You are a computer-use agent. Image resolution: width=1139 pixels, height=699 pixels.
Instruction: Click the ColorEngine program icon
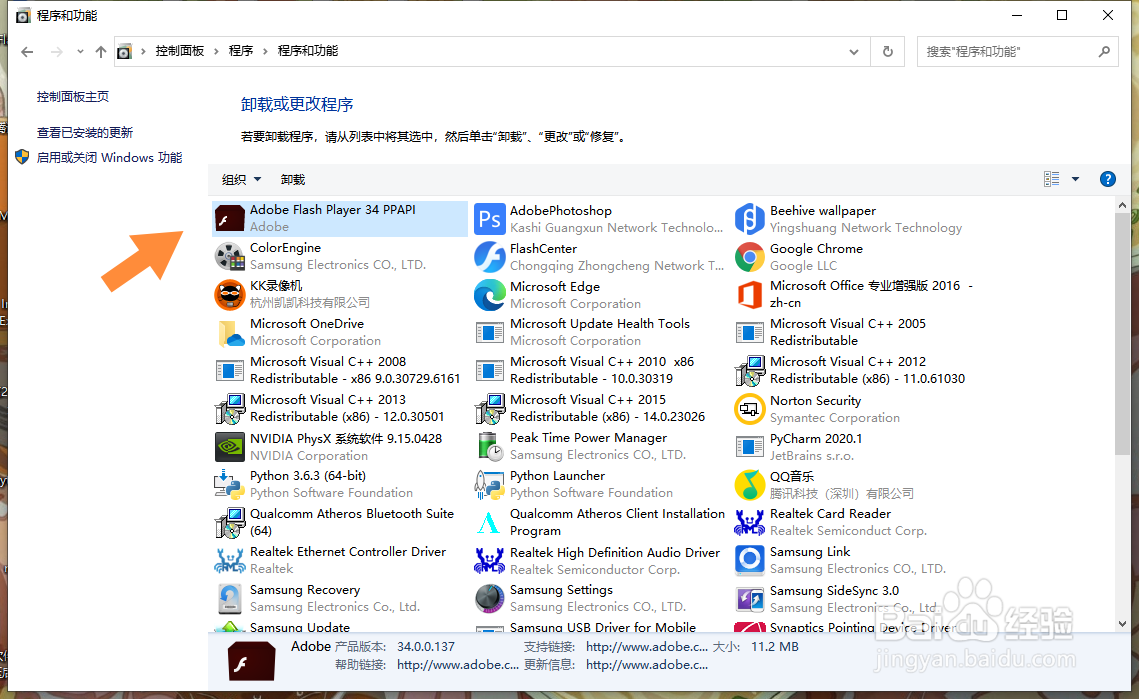pyautogui.click(x=230, y=256)
